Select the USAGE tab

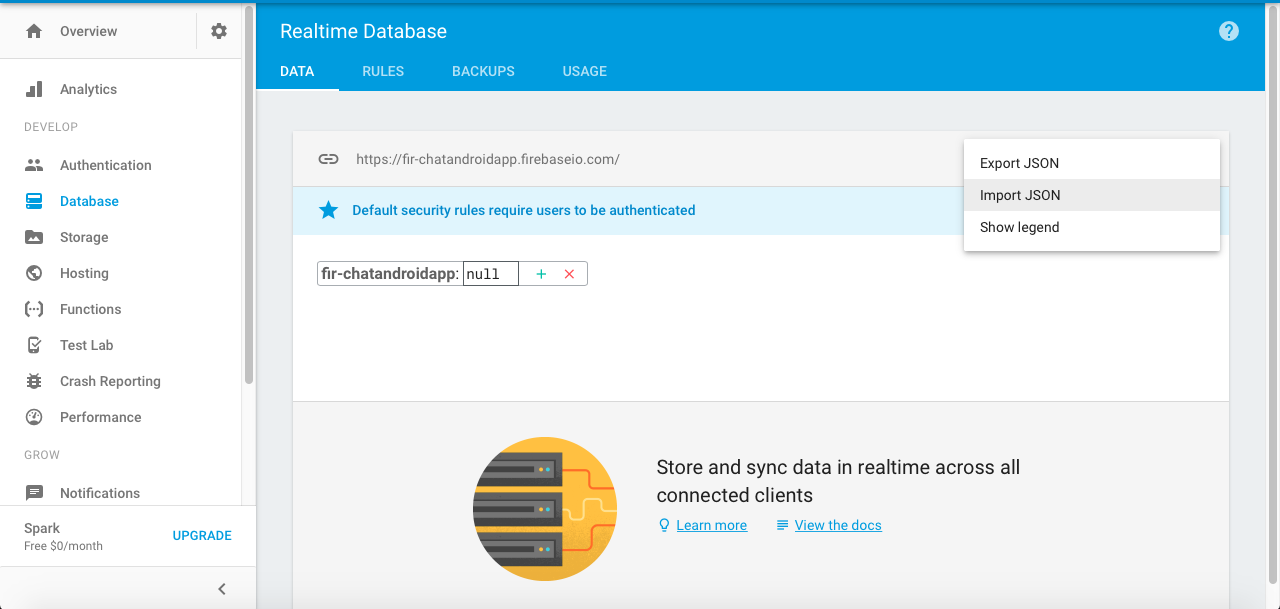tap(585, 71)
